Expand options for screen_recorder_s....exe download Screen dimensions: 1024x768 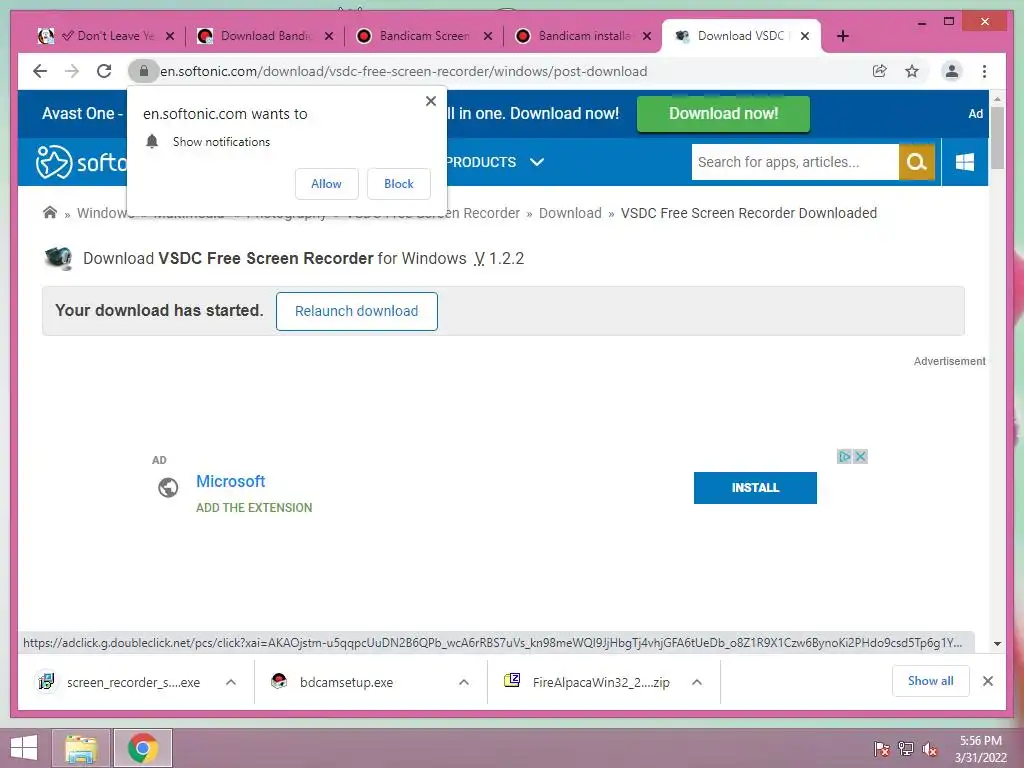[231, 682]
